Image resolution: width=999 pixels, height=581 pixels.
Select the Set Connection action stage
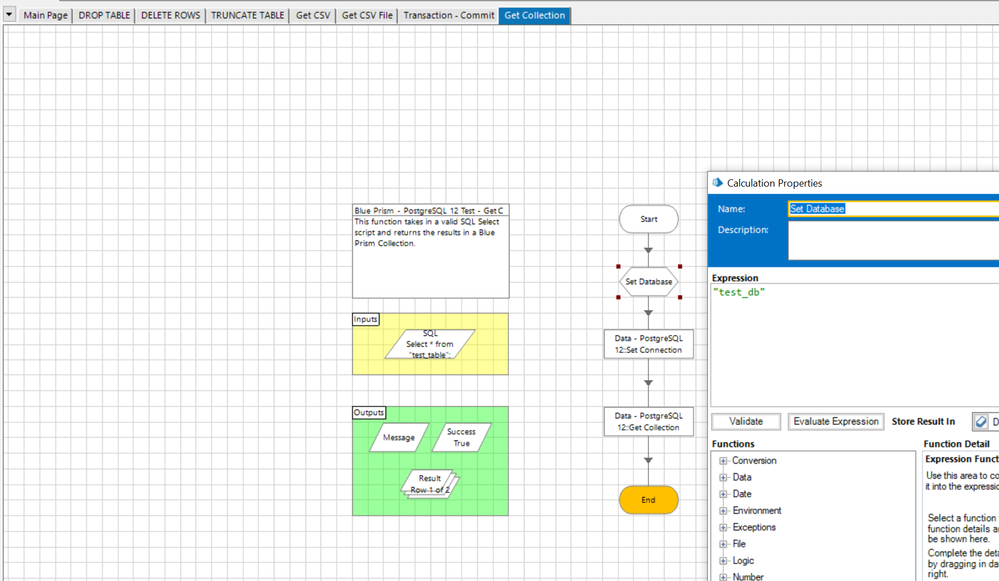pos(649,344)
